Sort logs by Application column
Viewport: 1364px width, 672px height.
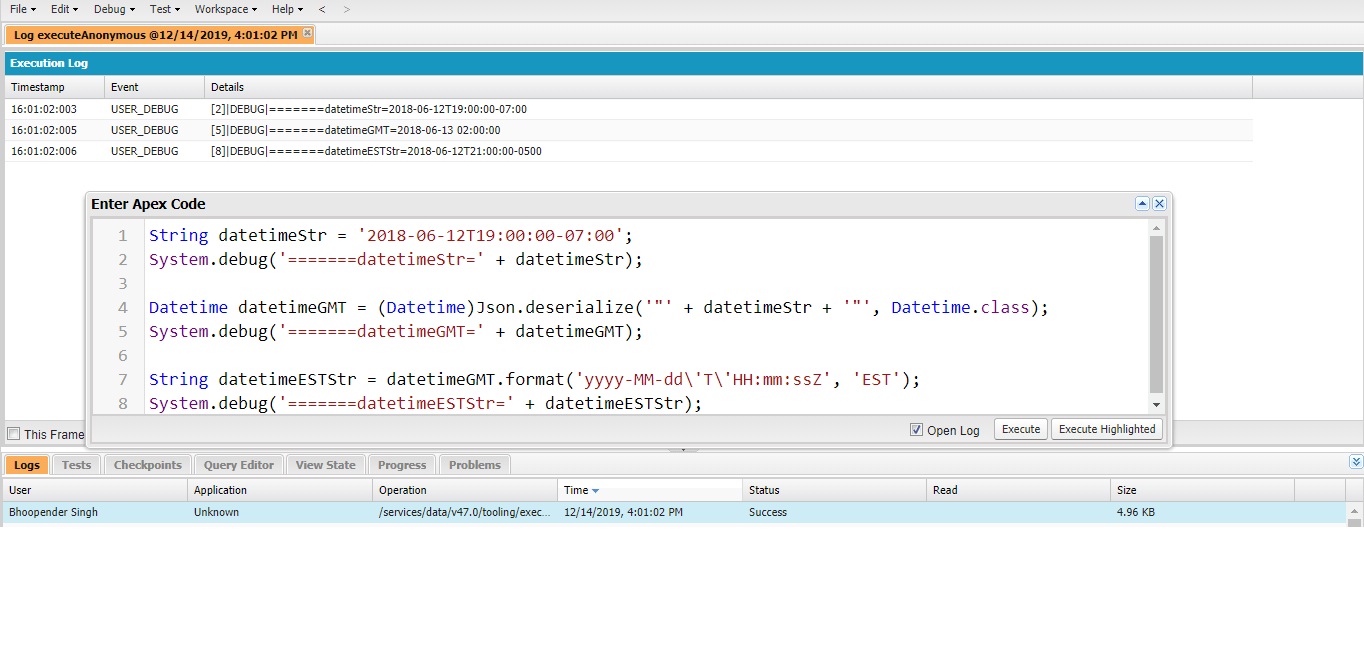click(x=280, y=490)
